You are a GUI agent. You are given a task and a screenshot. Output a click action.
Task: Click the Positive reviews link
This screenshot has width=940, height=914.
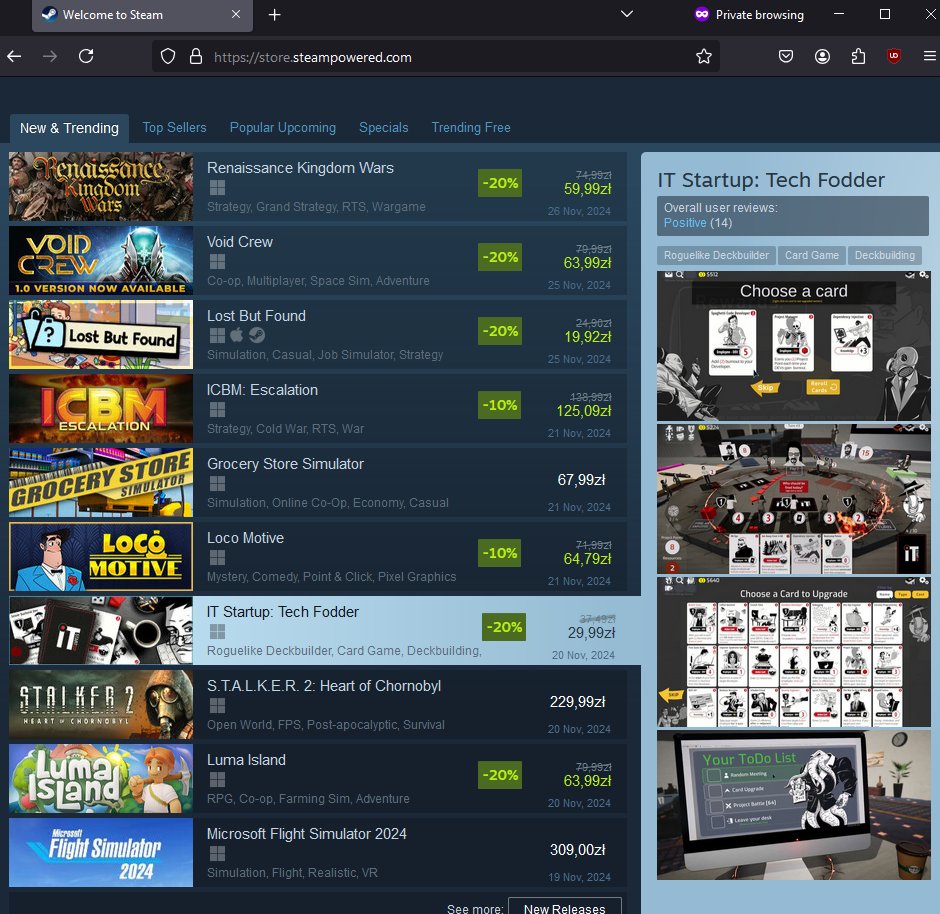pyautogui.click(x=685, y=223)
